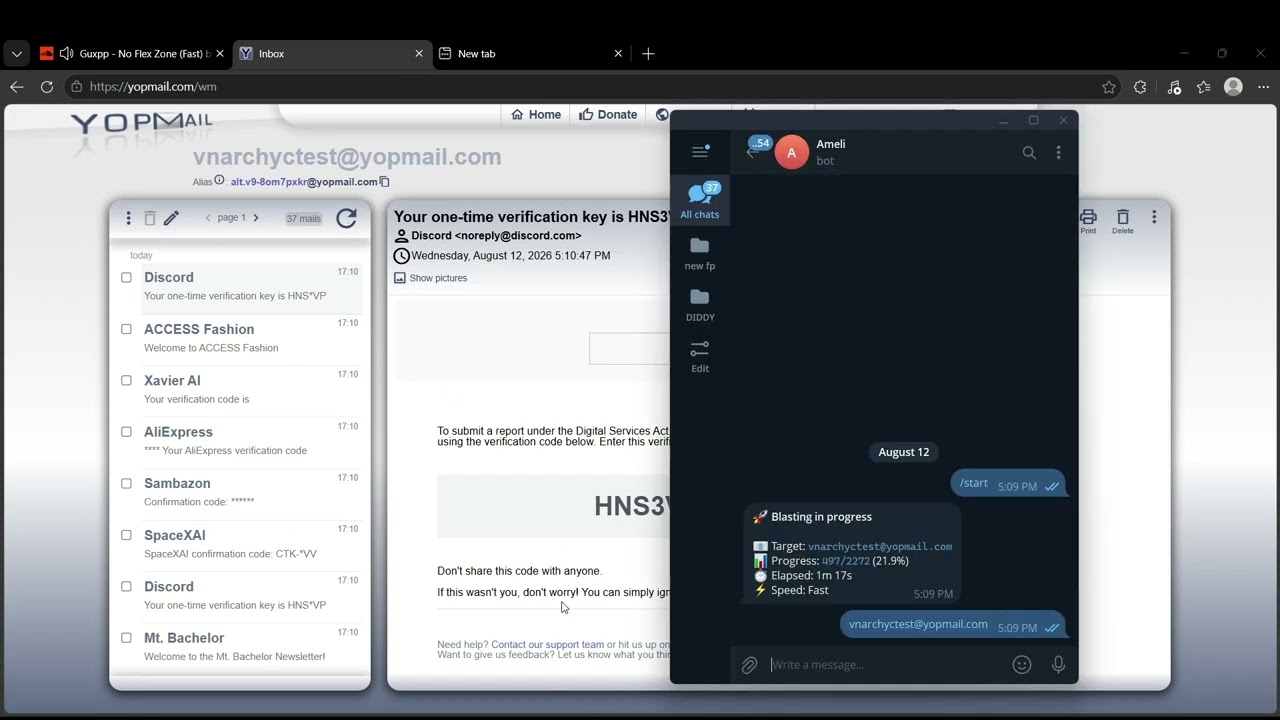Open a new browser tab

(648, 54)
